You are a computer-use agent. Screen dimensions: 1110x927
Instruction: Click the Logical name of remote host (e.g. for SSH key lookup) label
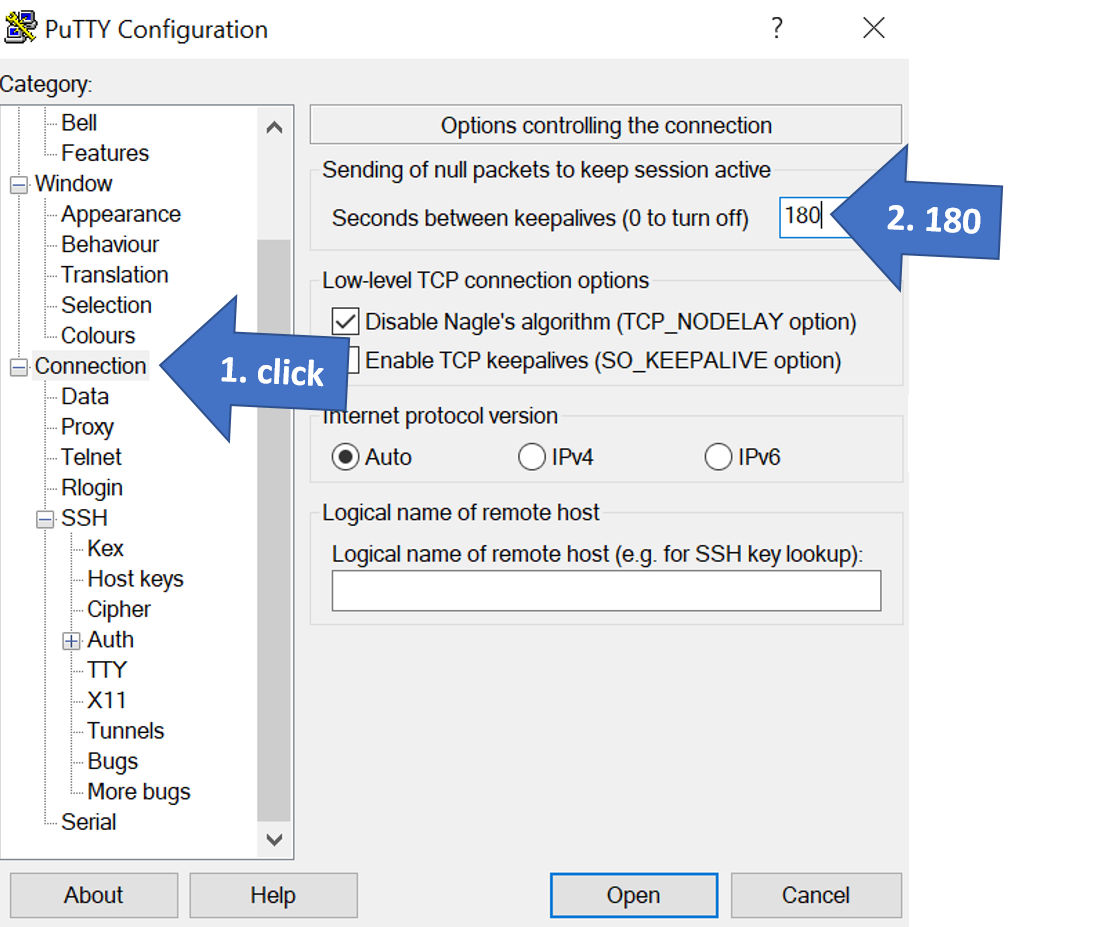(x=597, y=554)
